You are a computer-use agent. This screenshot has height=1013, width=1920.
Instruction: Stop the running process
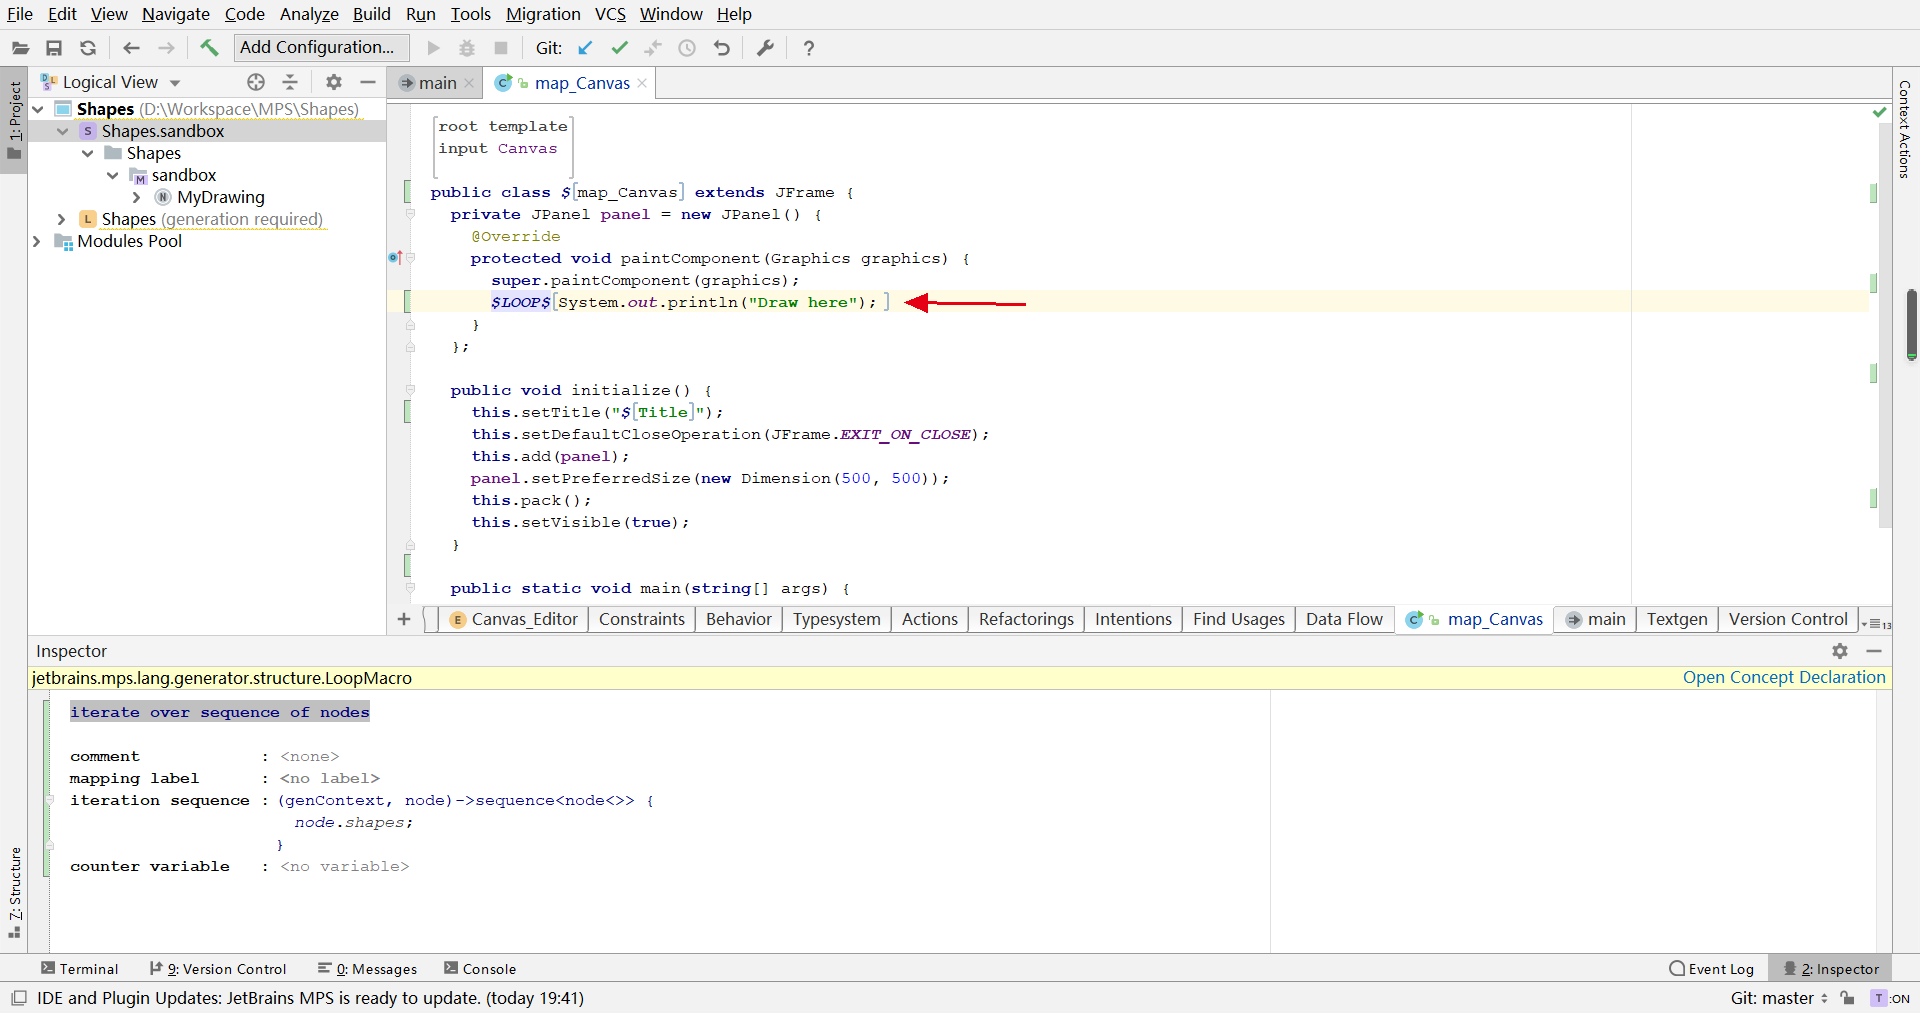[x=500, y=48]
